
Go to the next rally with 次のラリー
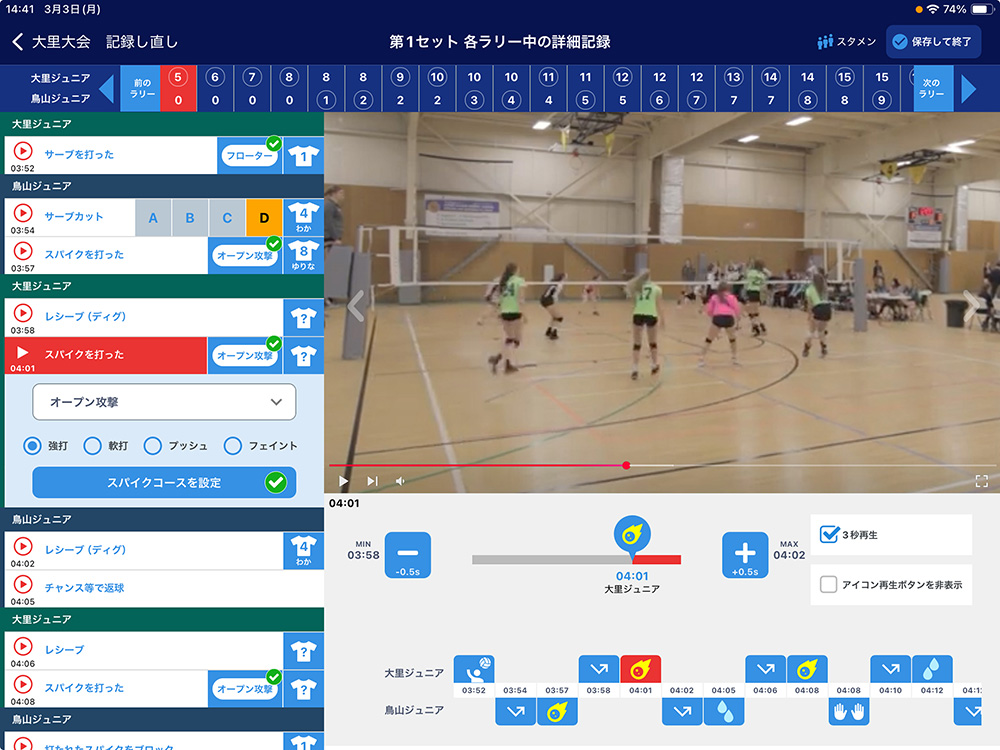pos(931,89)
